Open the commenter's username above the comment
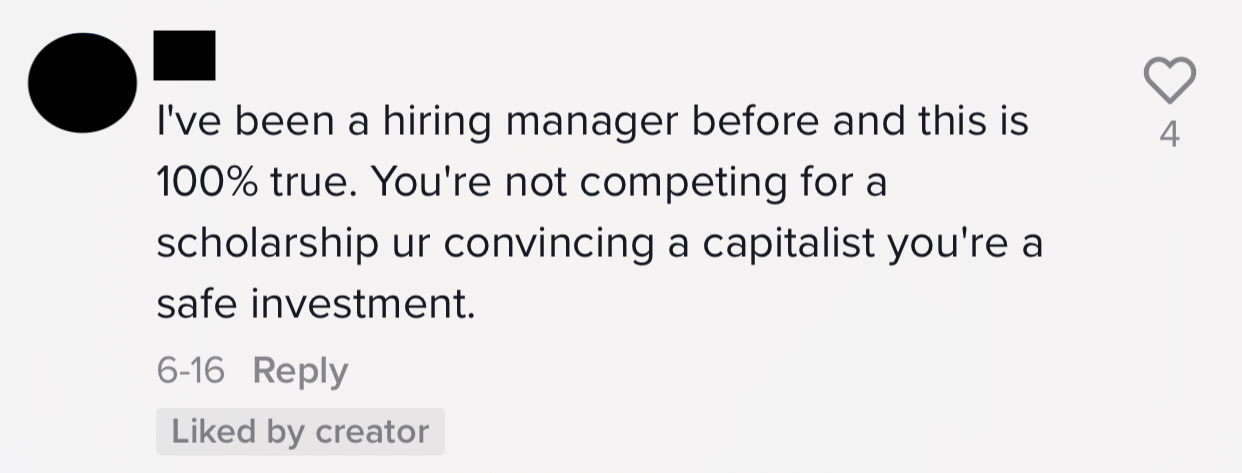 [185, 54]
